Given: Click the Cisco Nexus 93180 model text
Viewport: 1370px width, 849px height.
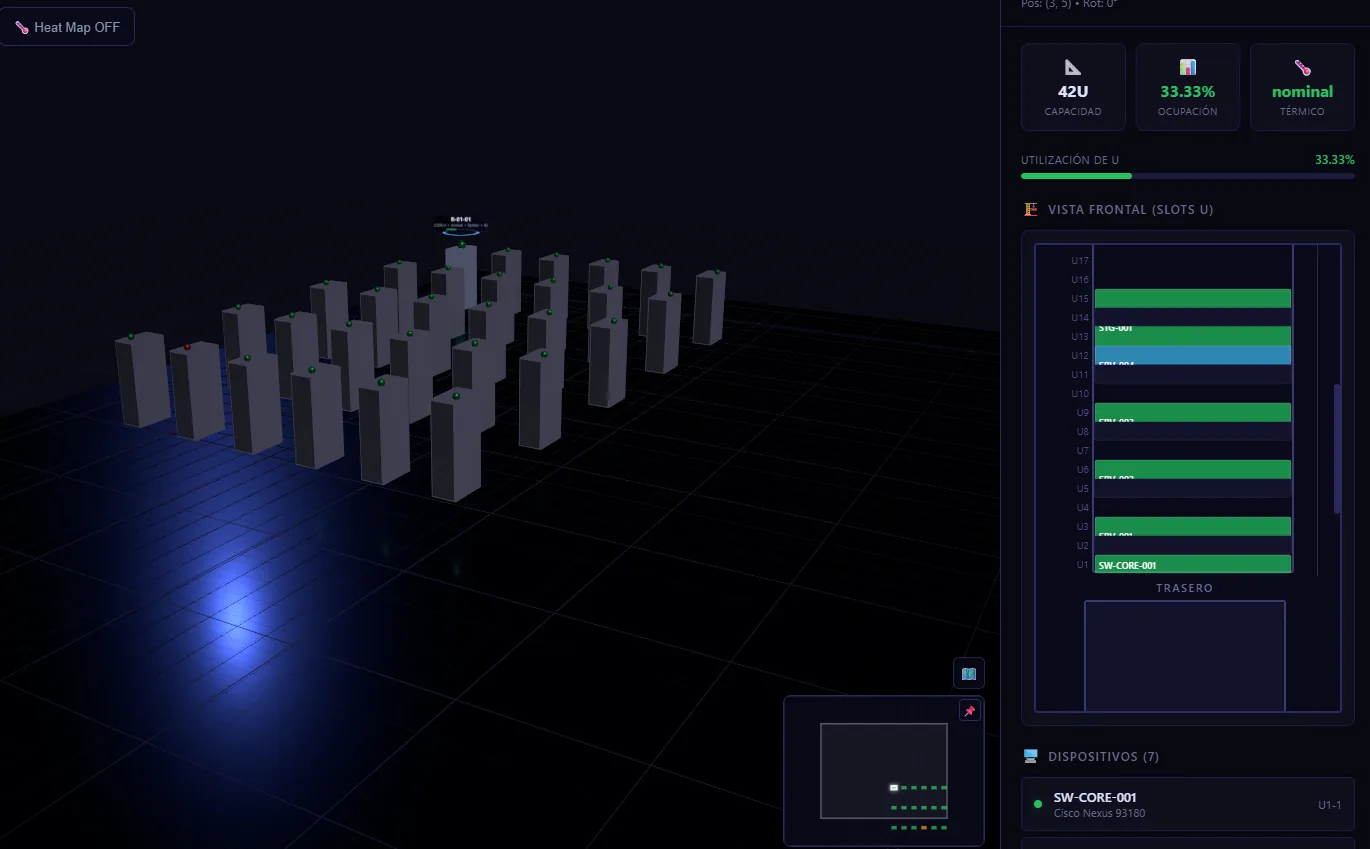Looking at the screenshot, I should [x=1100, y=813].
